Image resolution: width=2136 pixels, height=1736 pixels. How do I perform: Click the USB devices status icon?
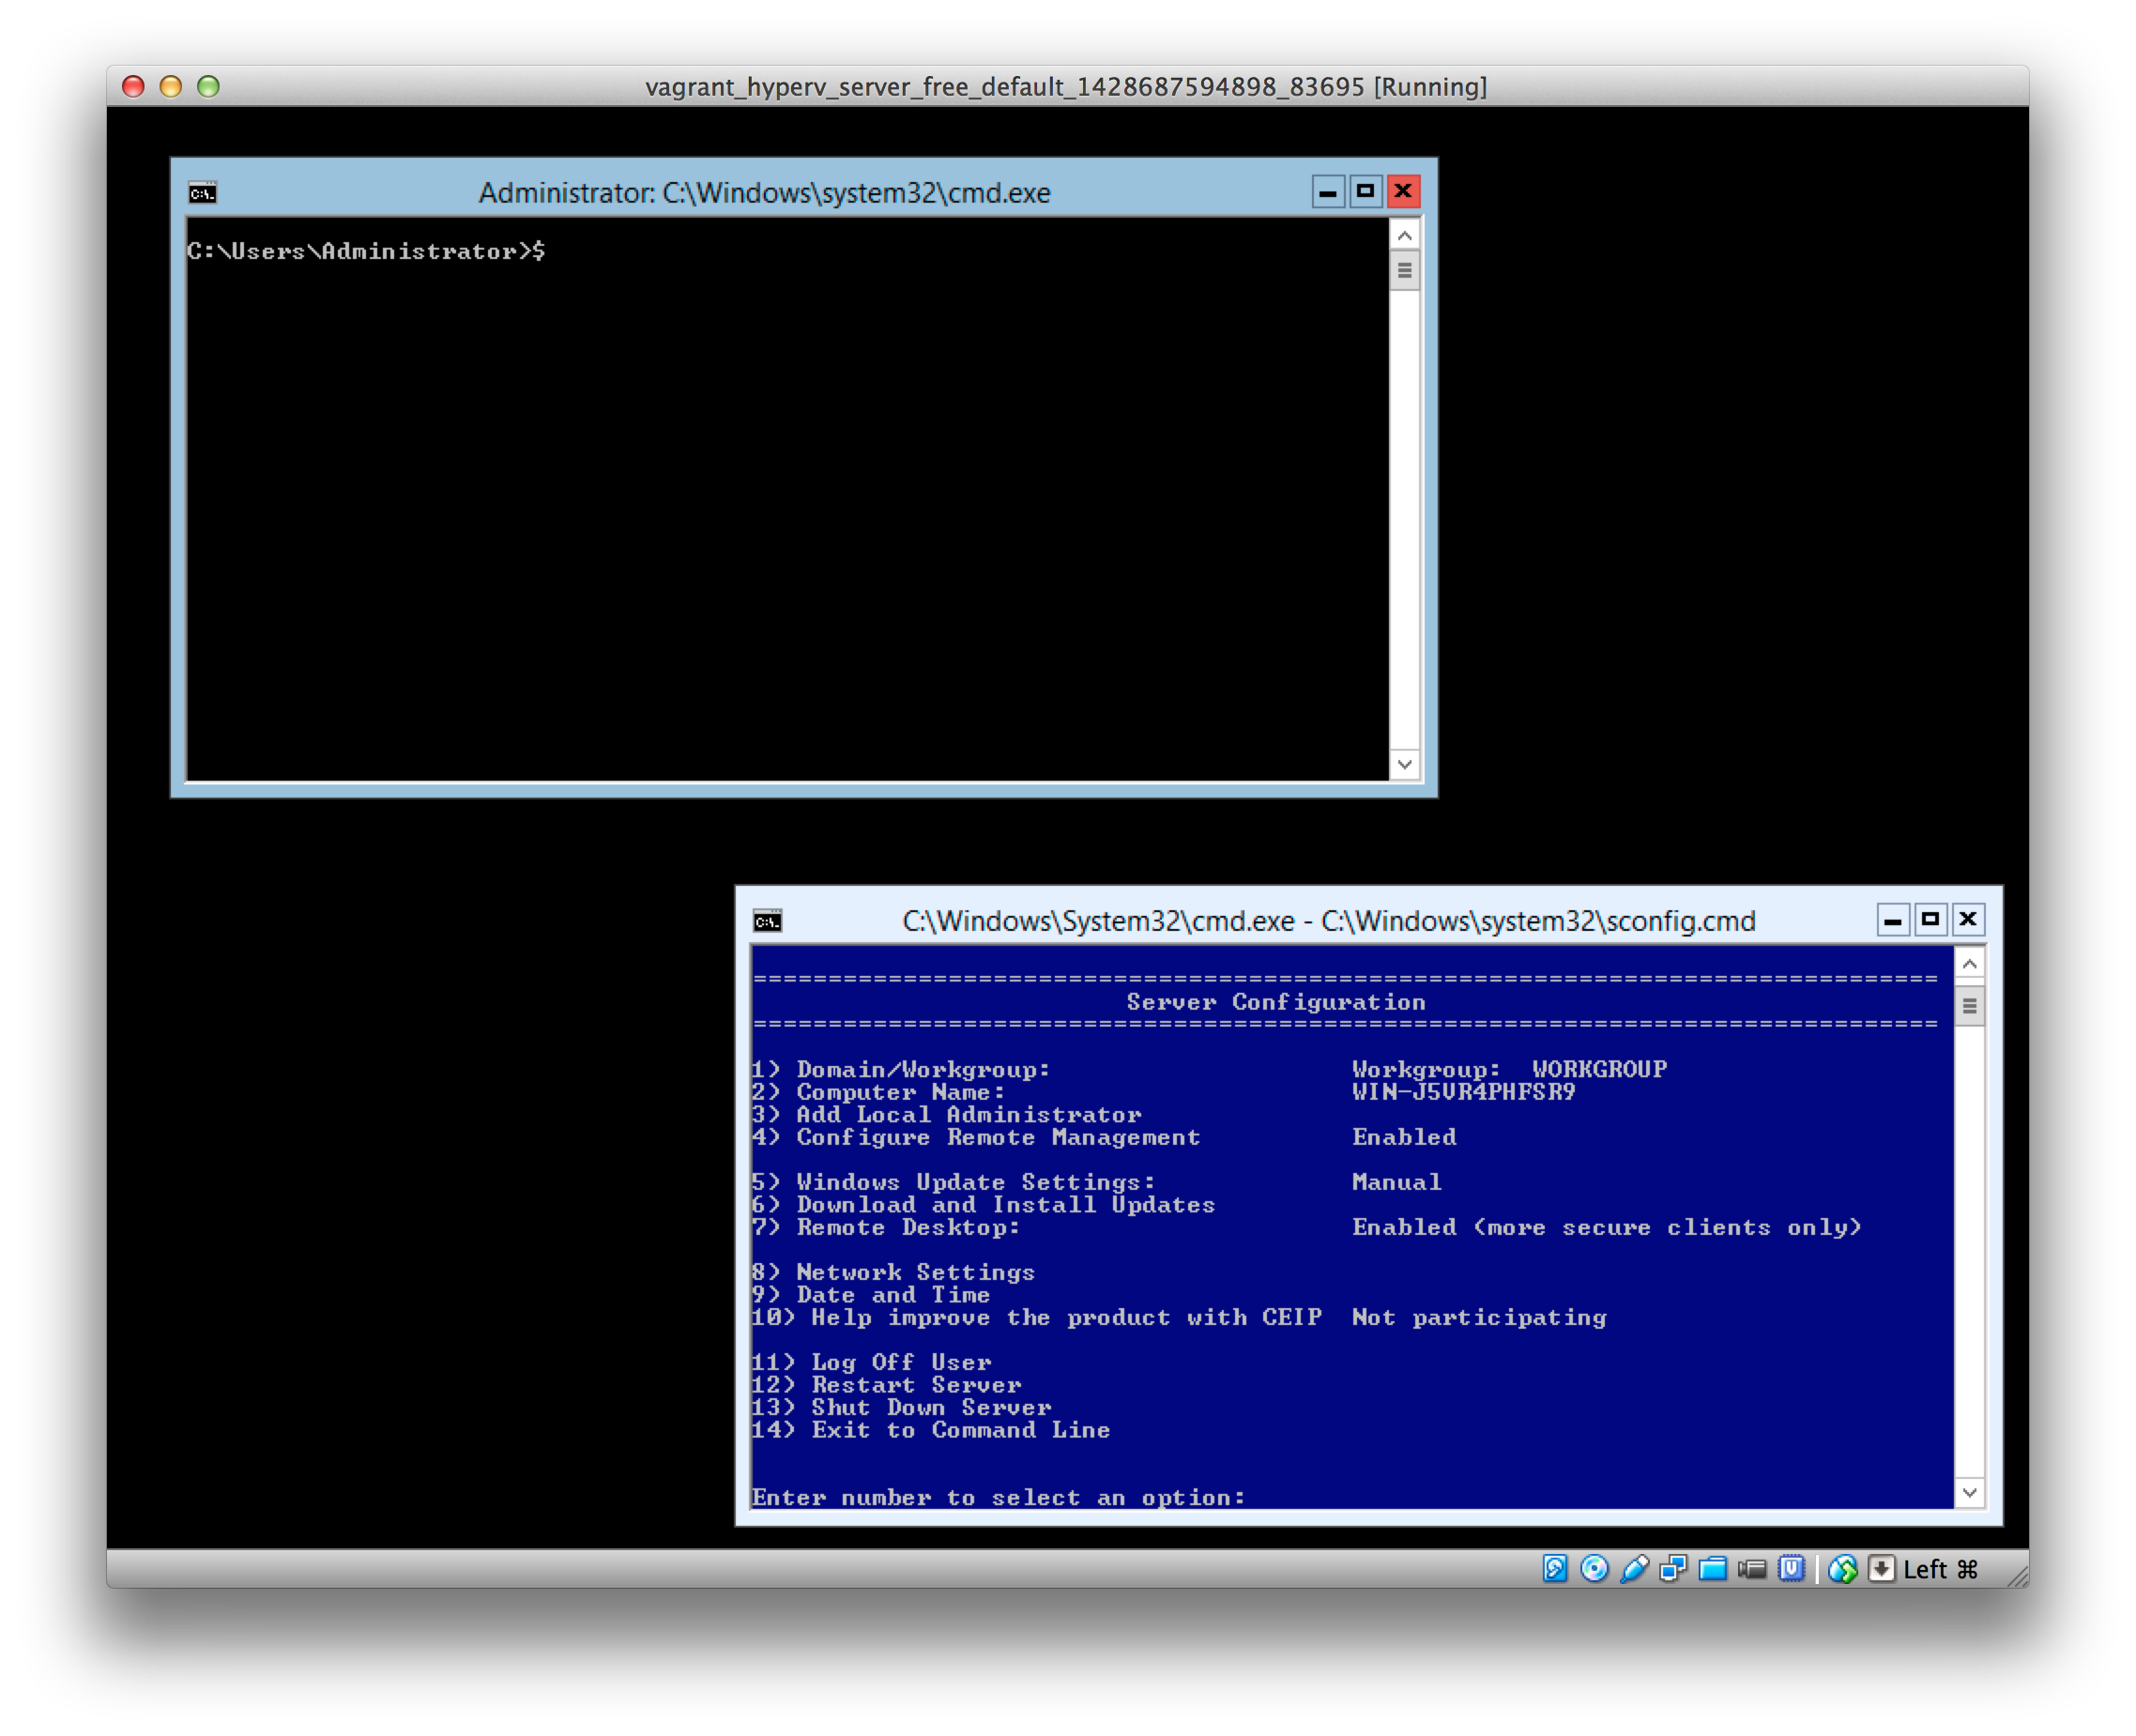[x=1634, y=1569]
